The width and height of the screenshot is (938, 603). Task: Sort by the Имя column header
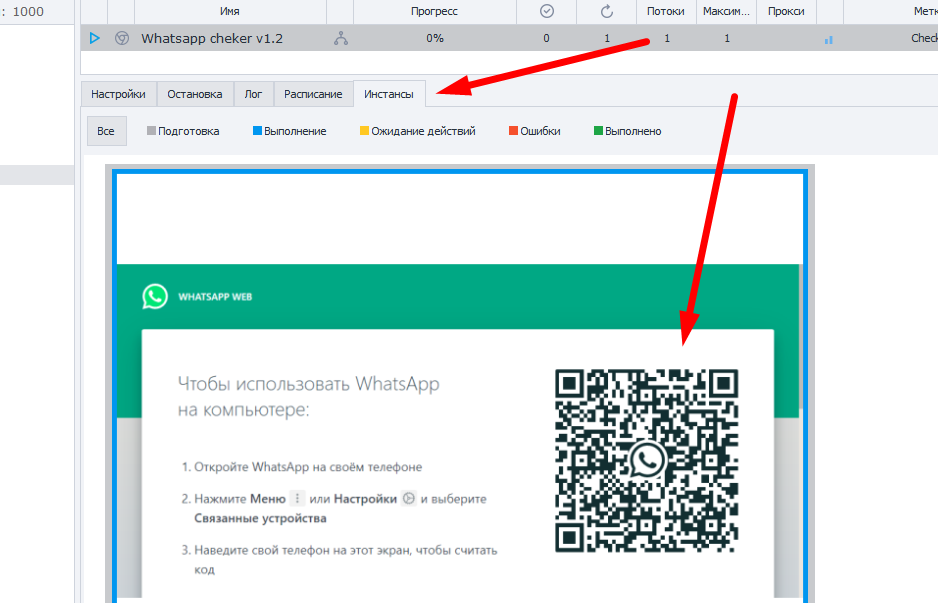(230, 11)
